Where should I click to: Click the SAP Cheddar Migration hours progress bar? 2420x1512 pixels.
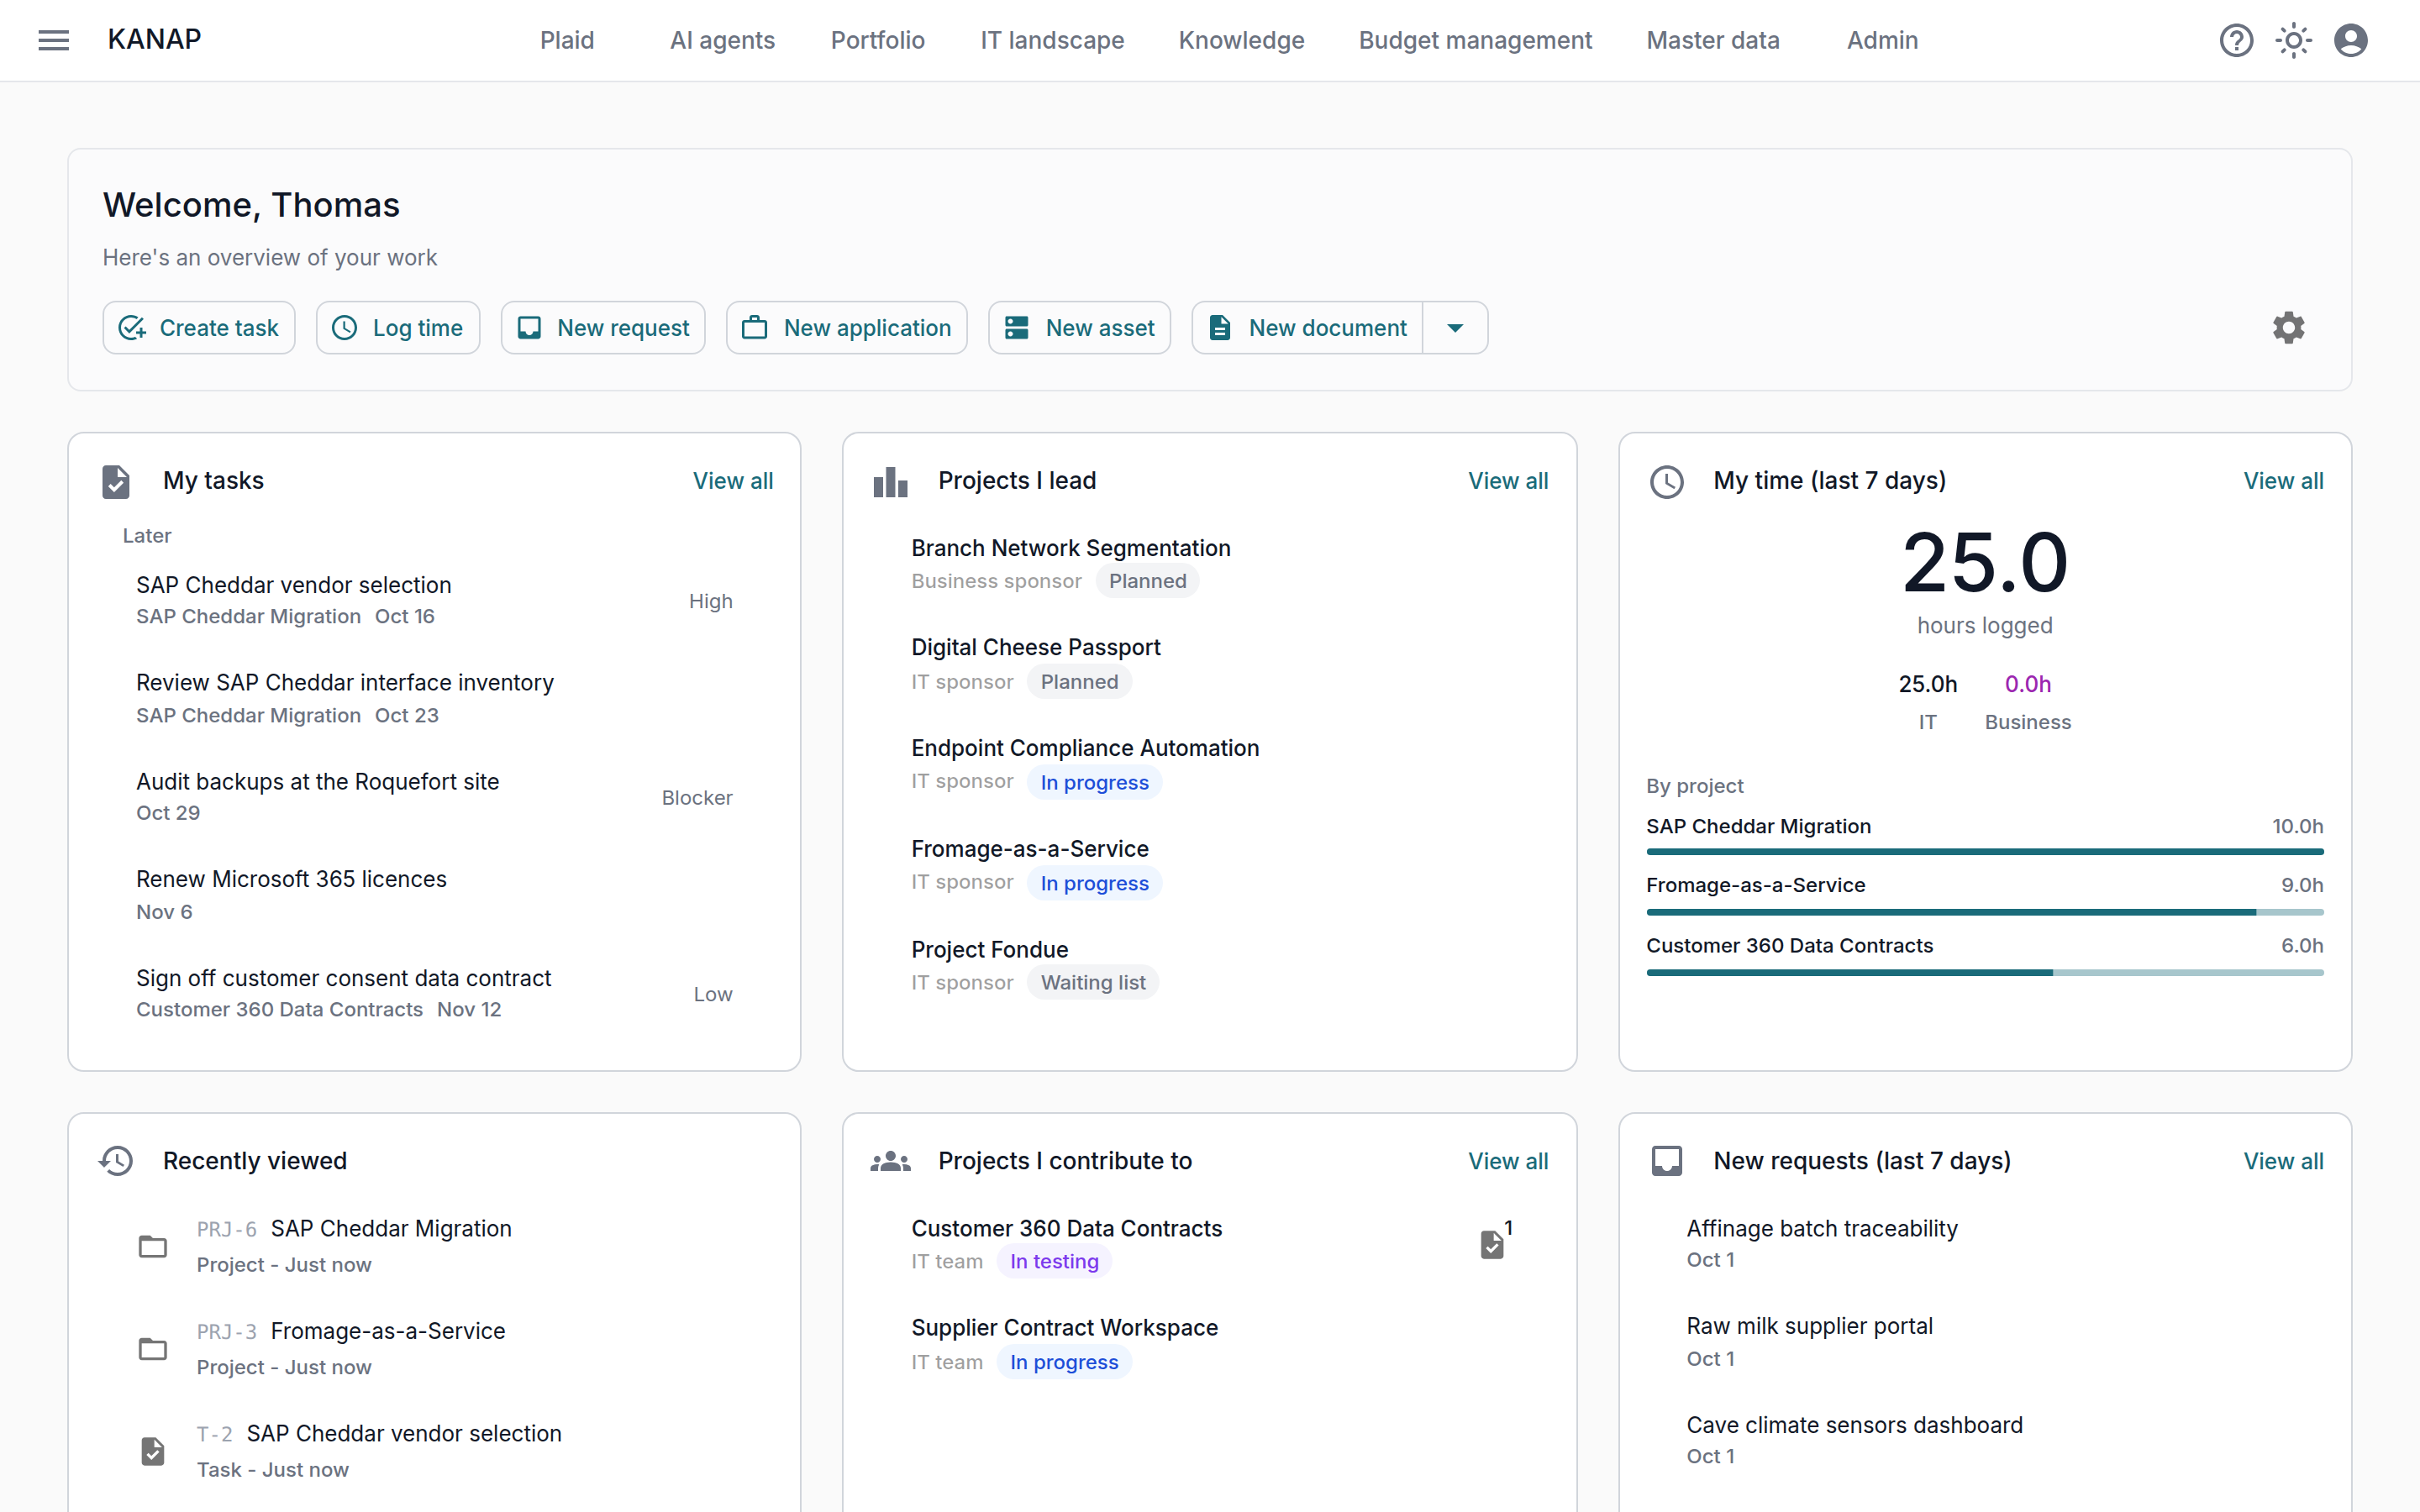click(x=1984, y=852)
